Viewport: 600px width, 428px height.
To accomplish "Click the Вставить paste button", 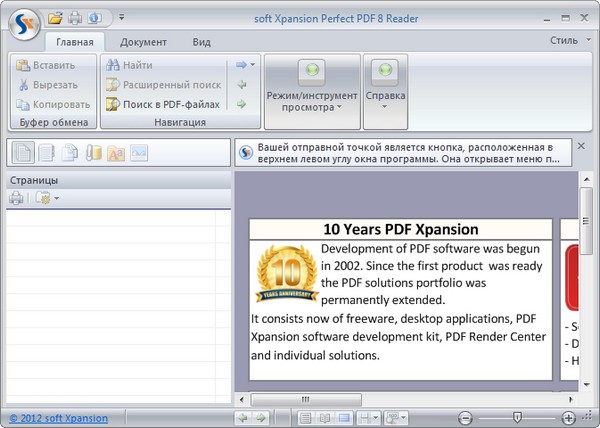I will pyautogui.click(x=46, y=65).
